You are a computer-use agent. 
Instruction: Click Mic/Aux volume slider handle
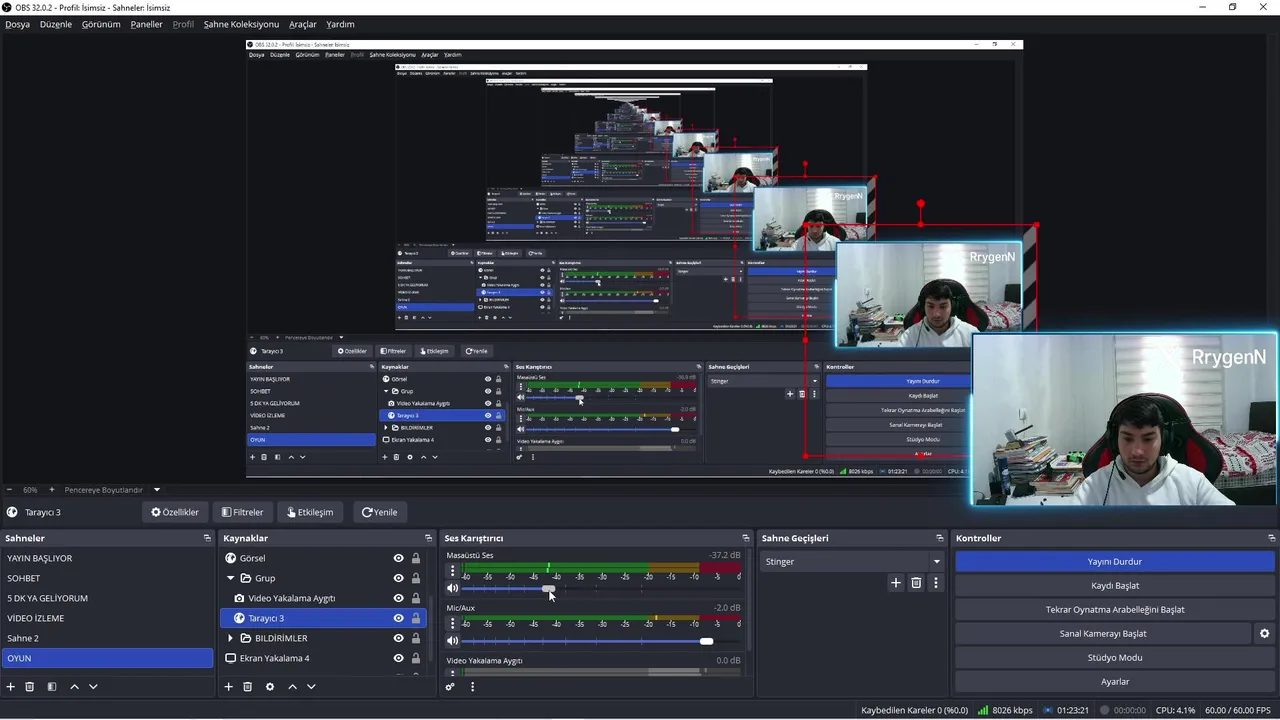706,641
